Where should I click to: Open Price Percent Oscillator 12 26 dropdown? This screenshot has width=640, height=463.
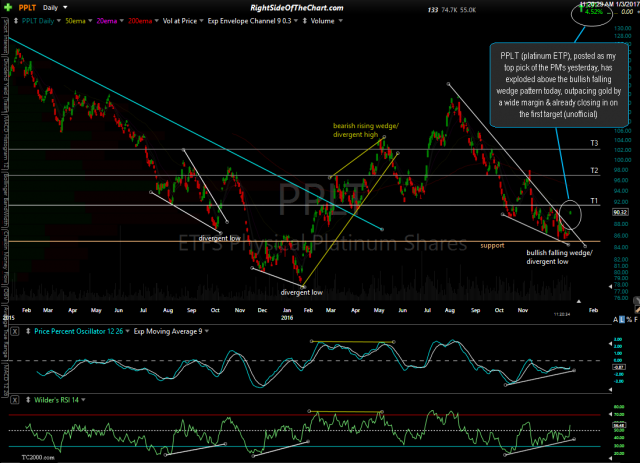(128, 331)
